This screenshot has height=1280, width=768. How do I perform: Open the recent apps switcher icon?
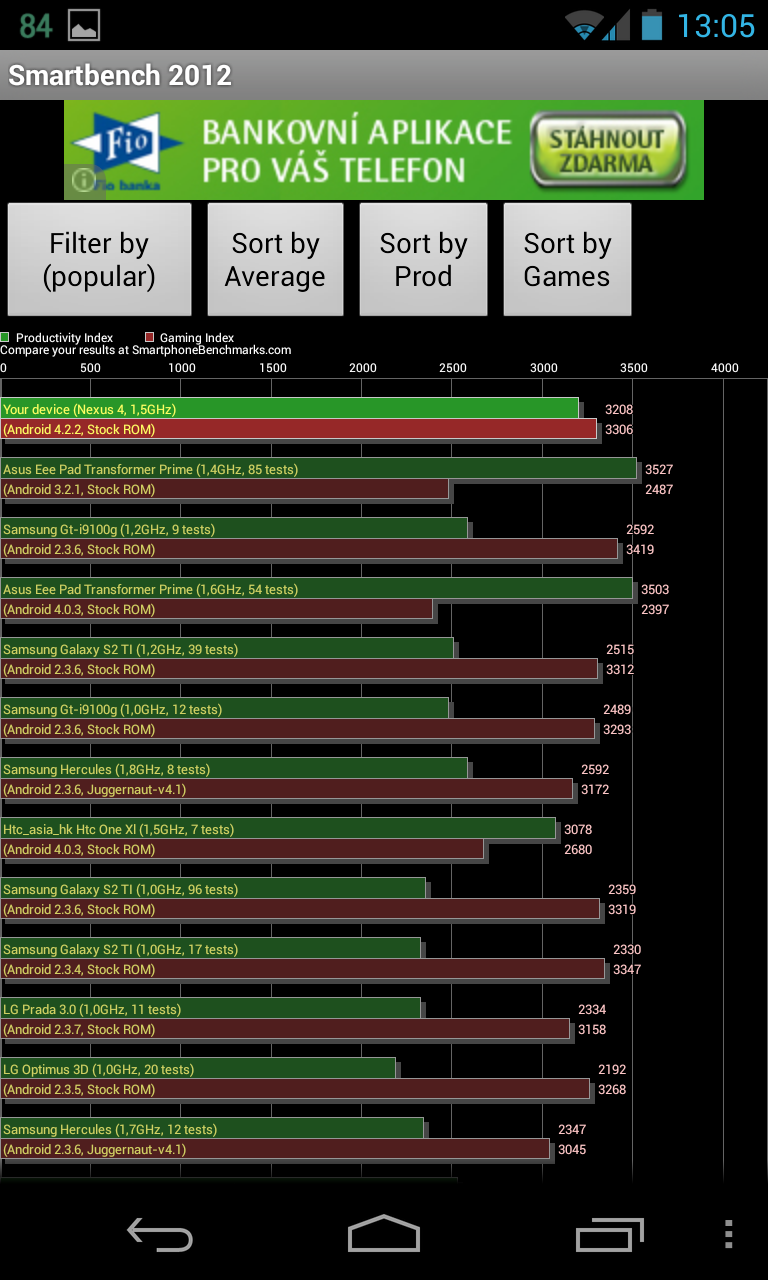pyautogui.click(x=609, y=1235)
